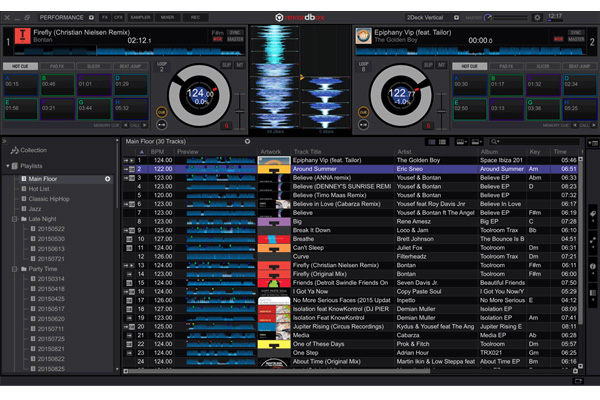This screenshot has height=400, width=600.
Task: Toggle quantize Q button on deck 1
Action: [226, 126]
